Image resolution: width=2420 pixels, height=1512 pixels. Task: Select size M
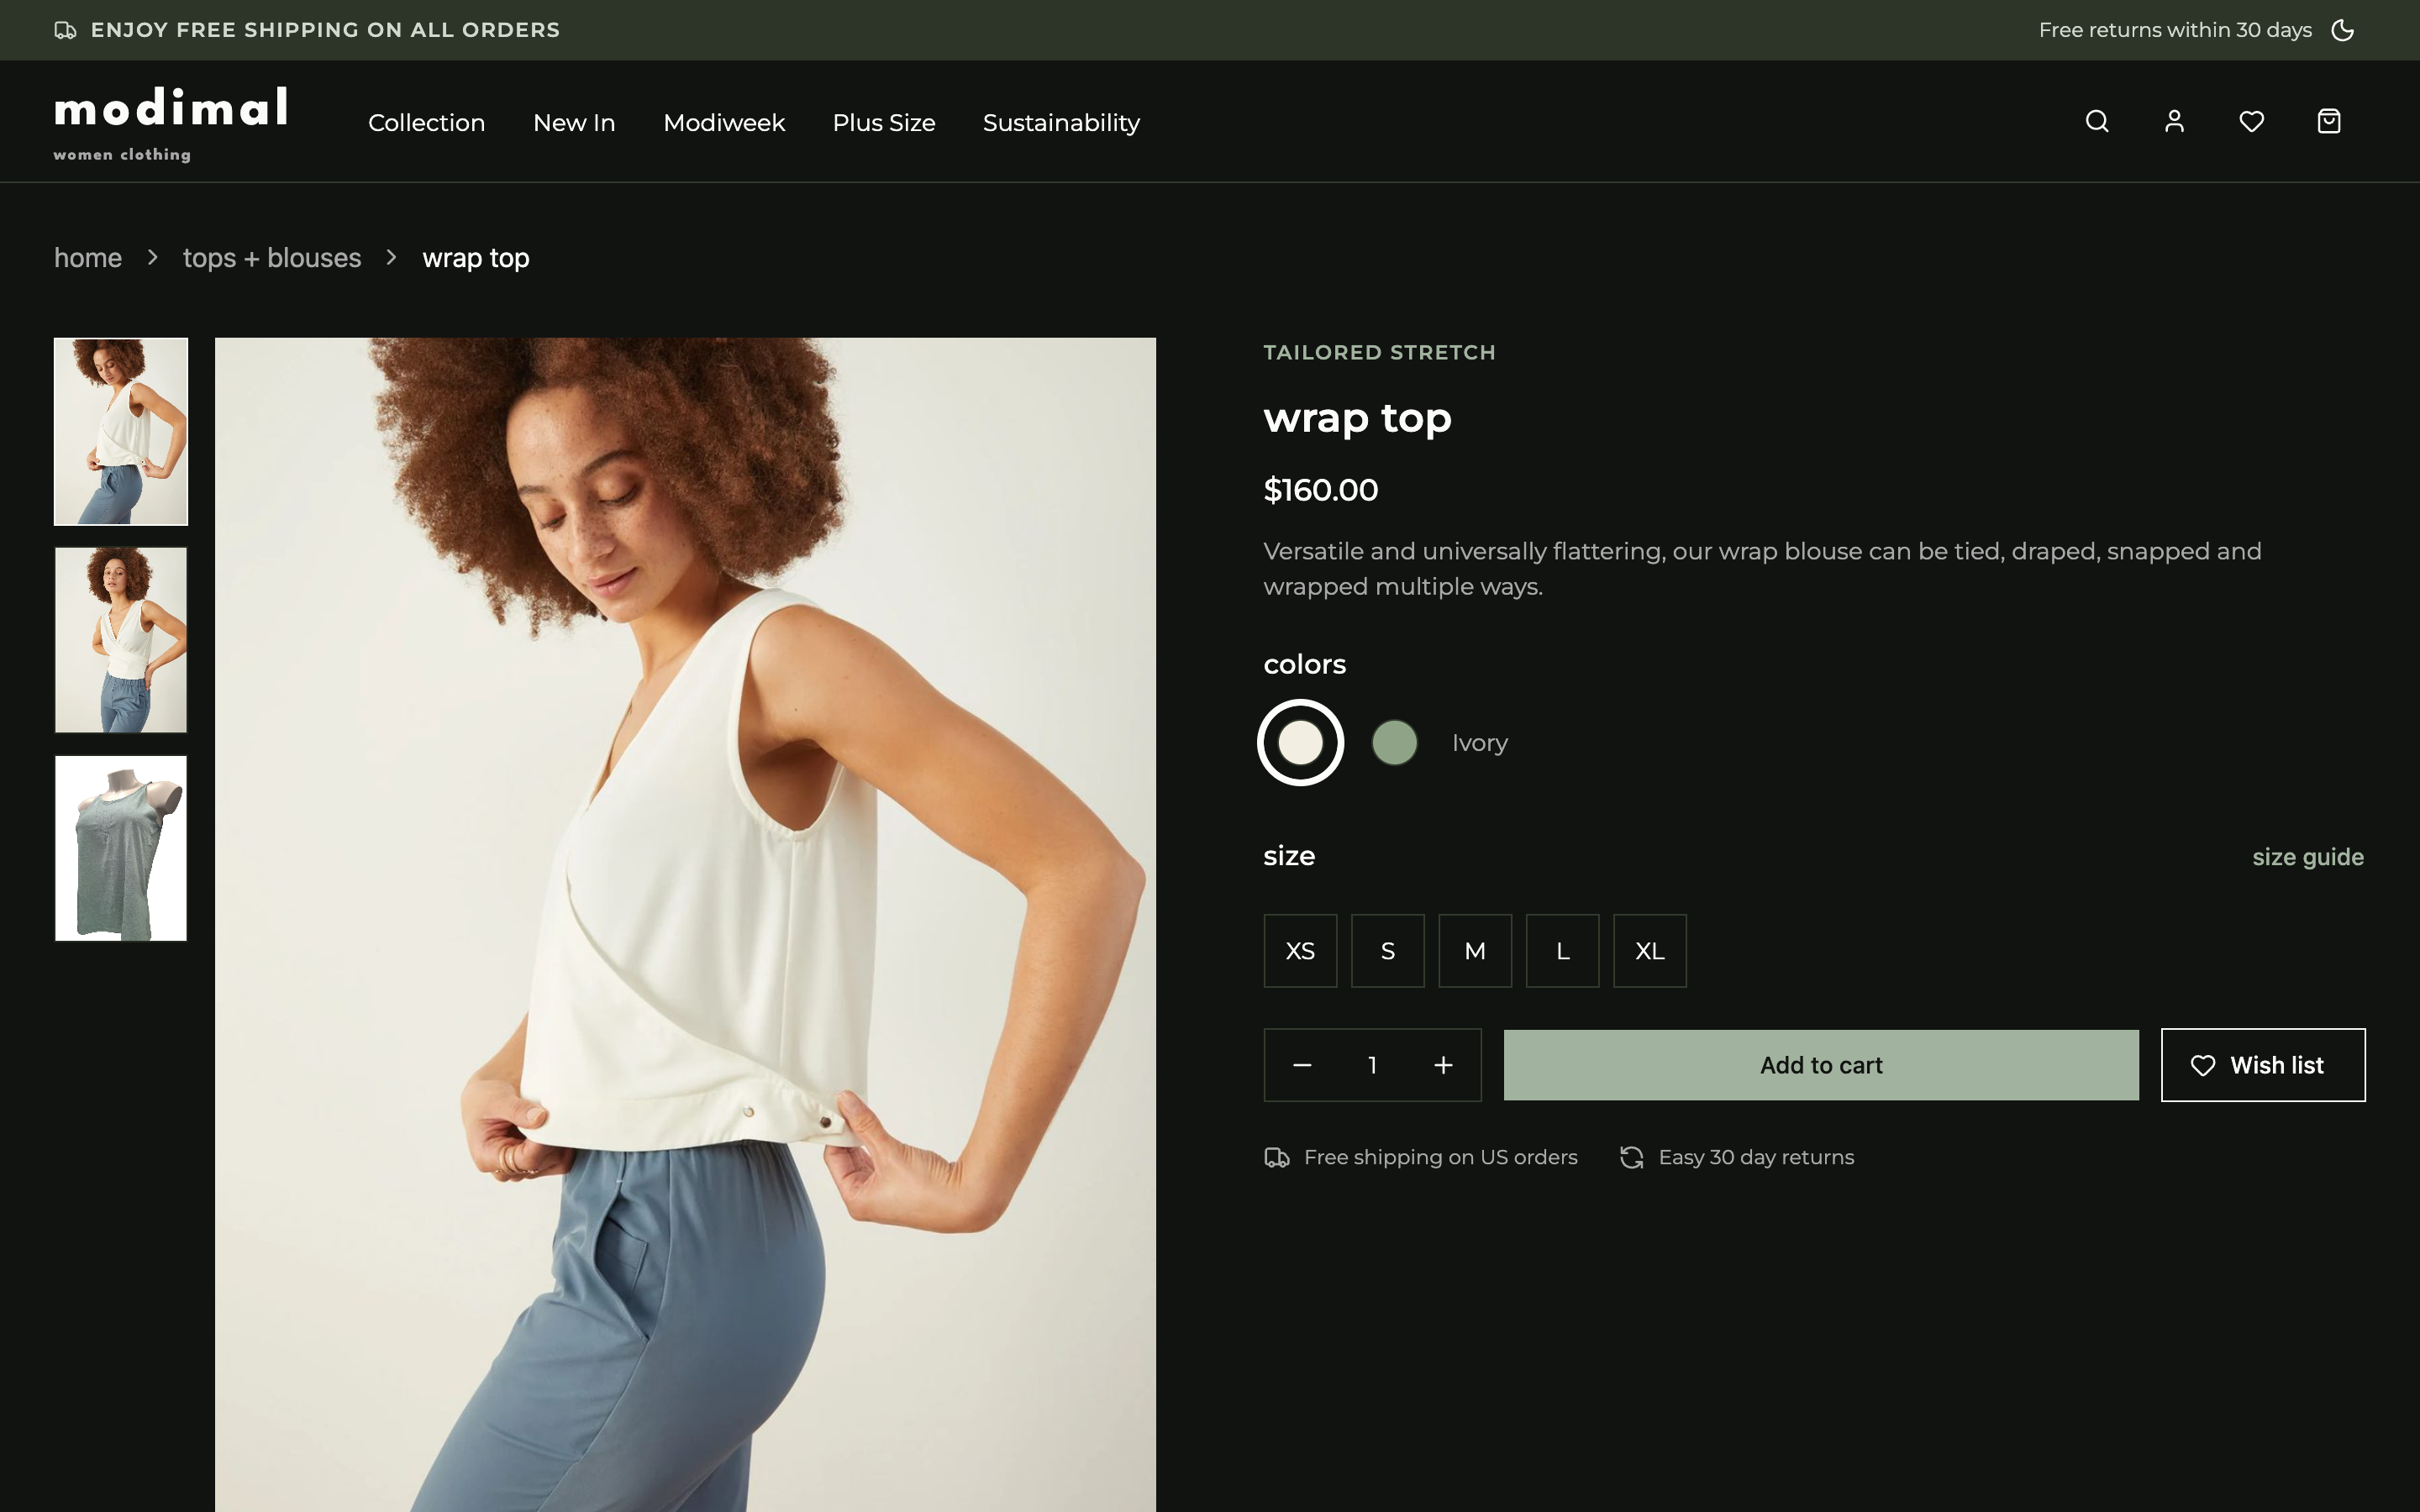coord(1475,951)
